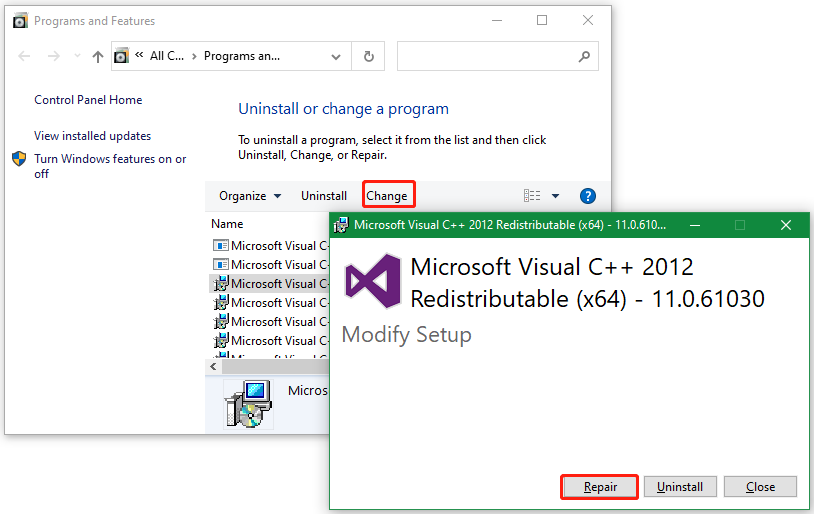Click the Programs an... breadcrumb segment

click(241, 56)
